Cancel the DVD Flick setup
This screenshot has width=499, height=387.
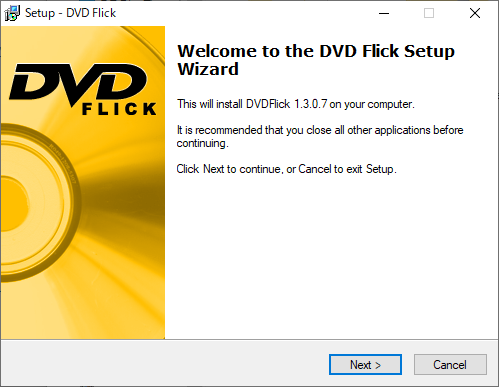click(x=450, y=364)
